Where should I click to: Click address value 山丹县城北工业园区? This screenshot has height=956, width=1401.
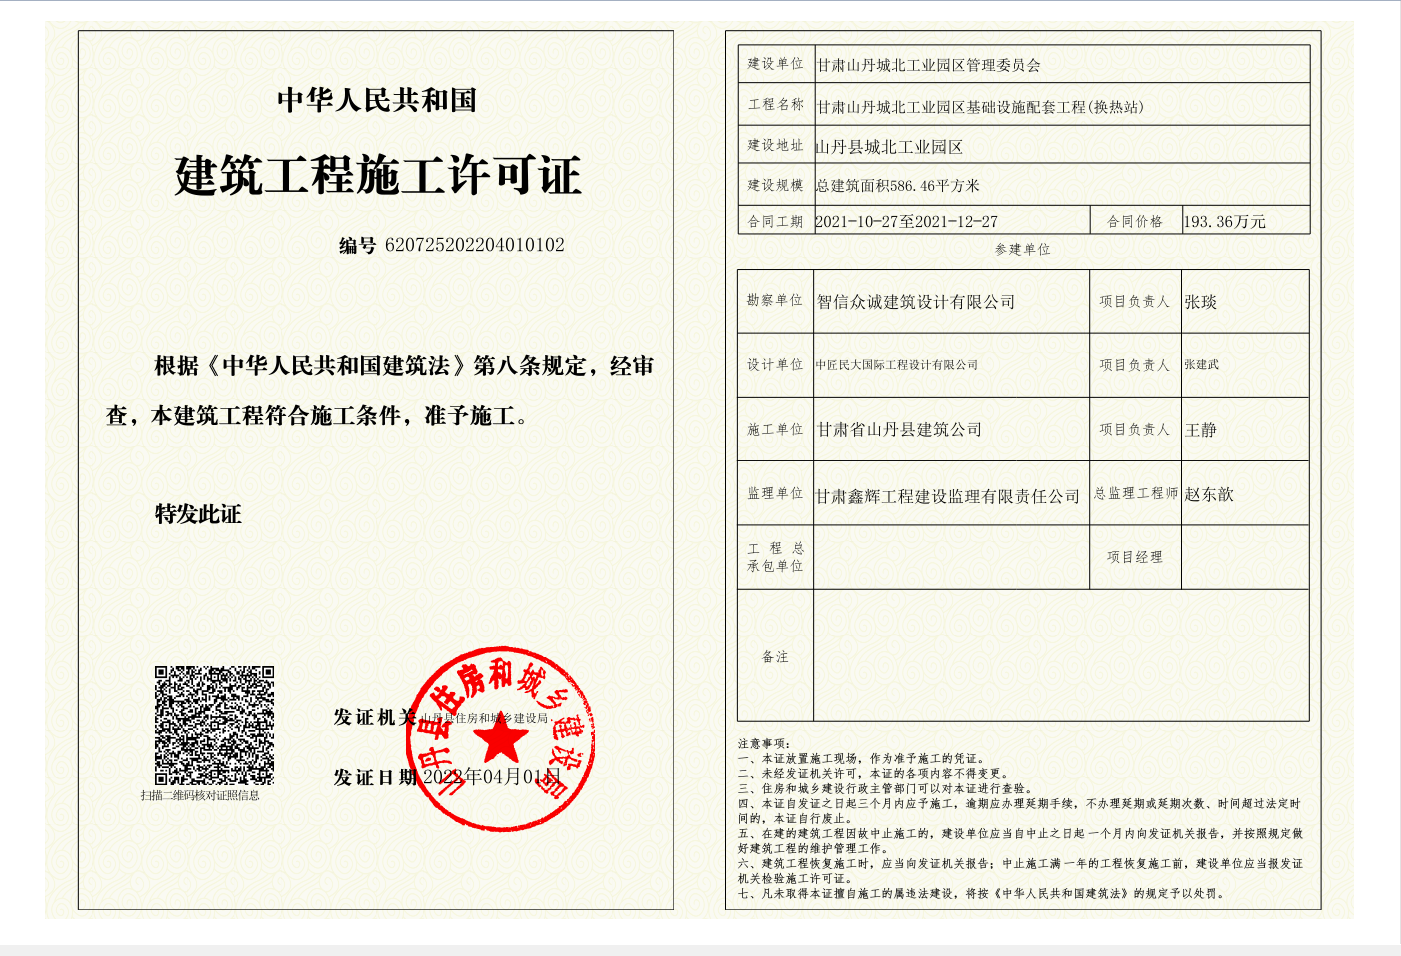click(889, 147)
